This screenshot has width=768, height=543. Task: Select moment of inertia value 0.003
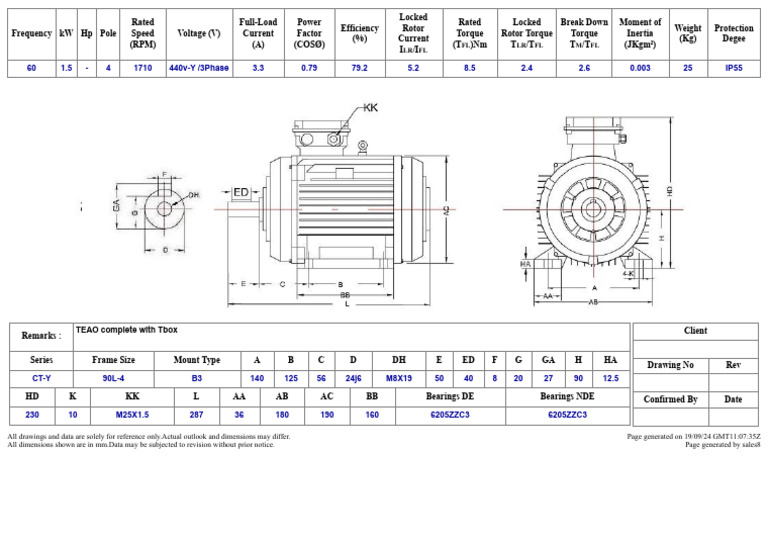pos(640,68)
